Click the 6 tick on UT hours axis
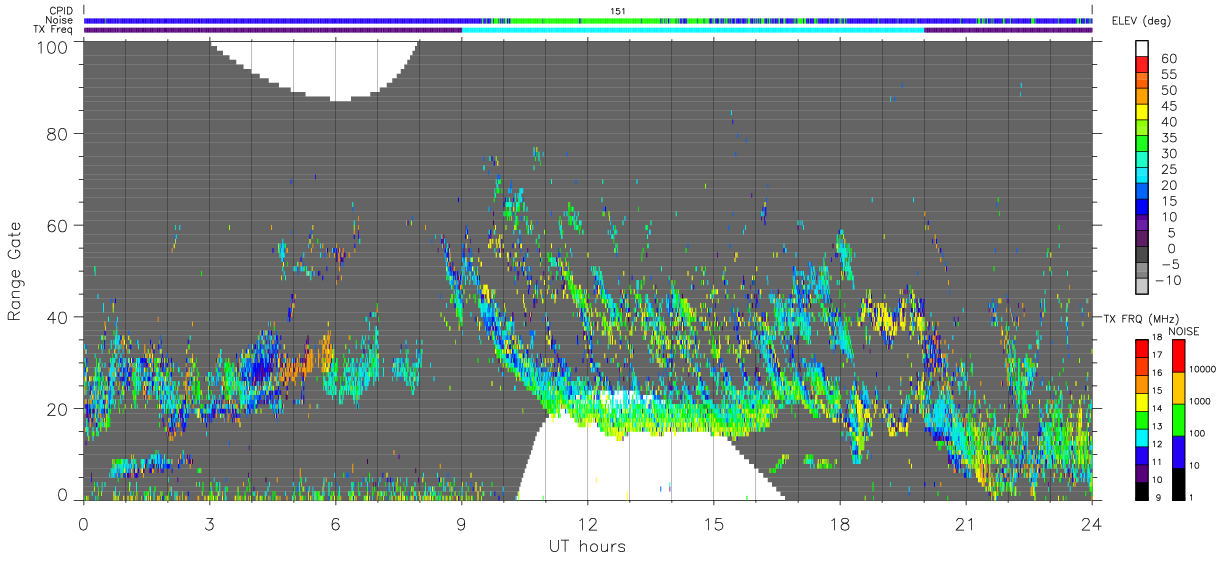Viewport: 1228px width, 567px height. pos(335,524)
